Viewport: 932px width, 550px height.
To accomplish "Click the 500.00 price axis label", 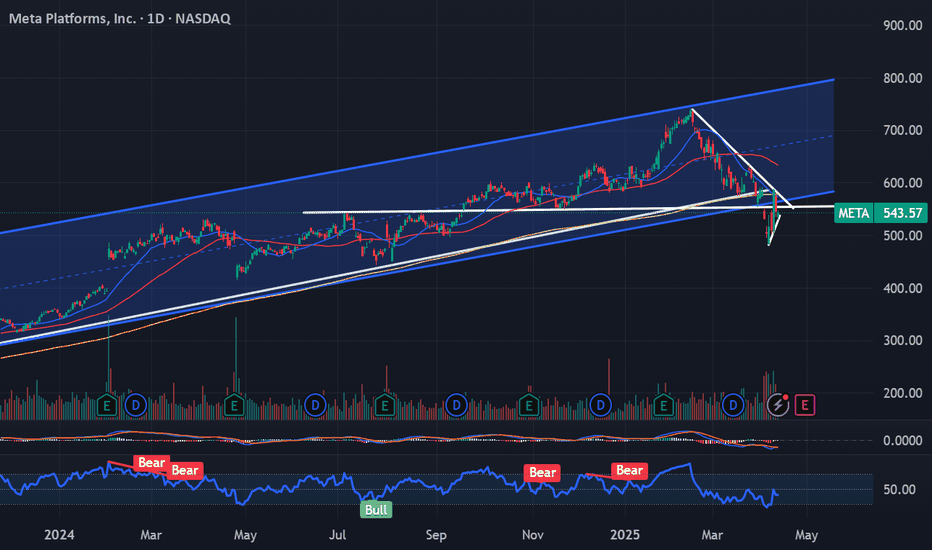I will click(x=902, y=236).
